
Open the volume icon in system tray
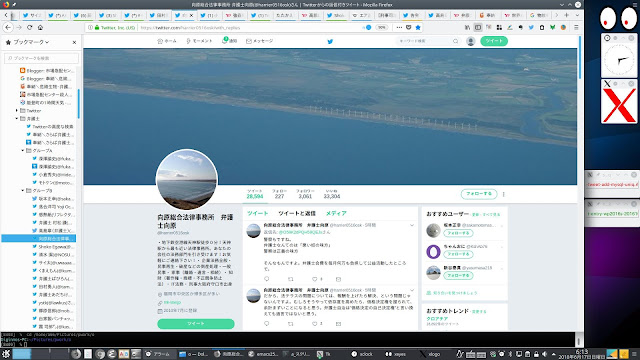[x=544, y=354]
